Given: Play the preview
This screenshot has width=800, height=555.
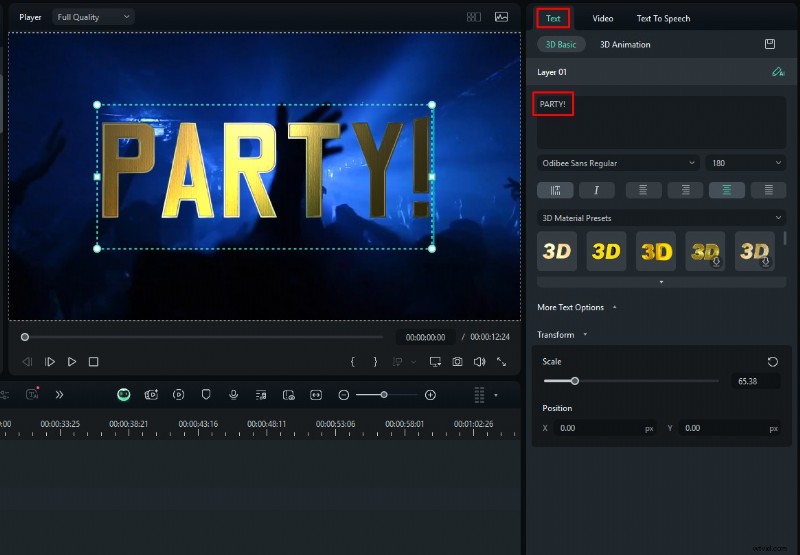Looking at the screenshot, I should click(x=72, y=362).
